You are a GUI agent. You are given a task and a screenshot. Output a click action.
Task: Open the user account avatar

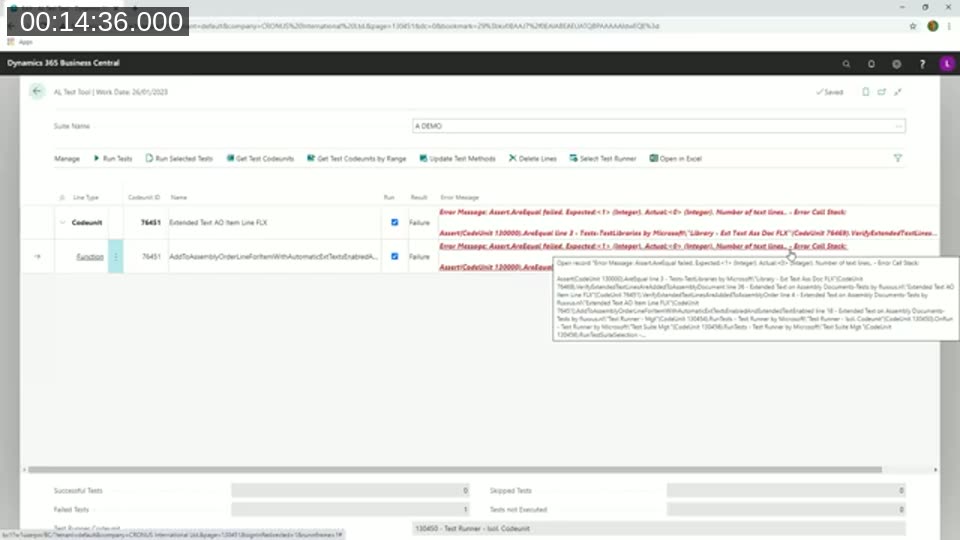pos(947,64)
